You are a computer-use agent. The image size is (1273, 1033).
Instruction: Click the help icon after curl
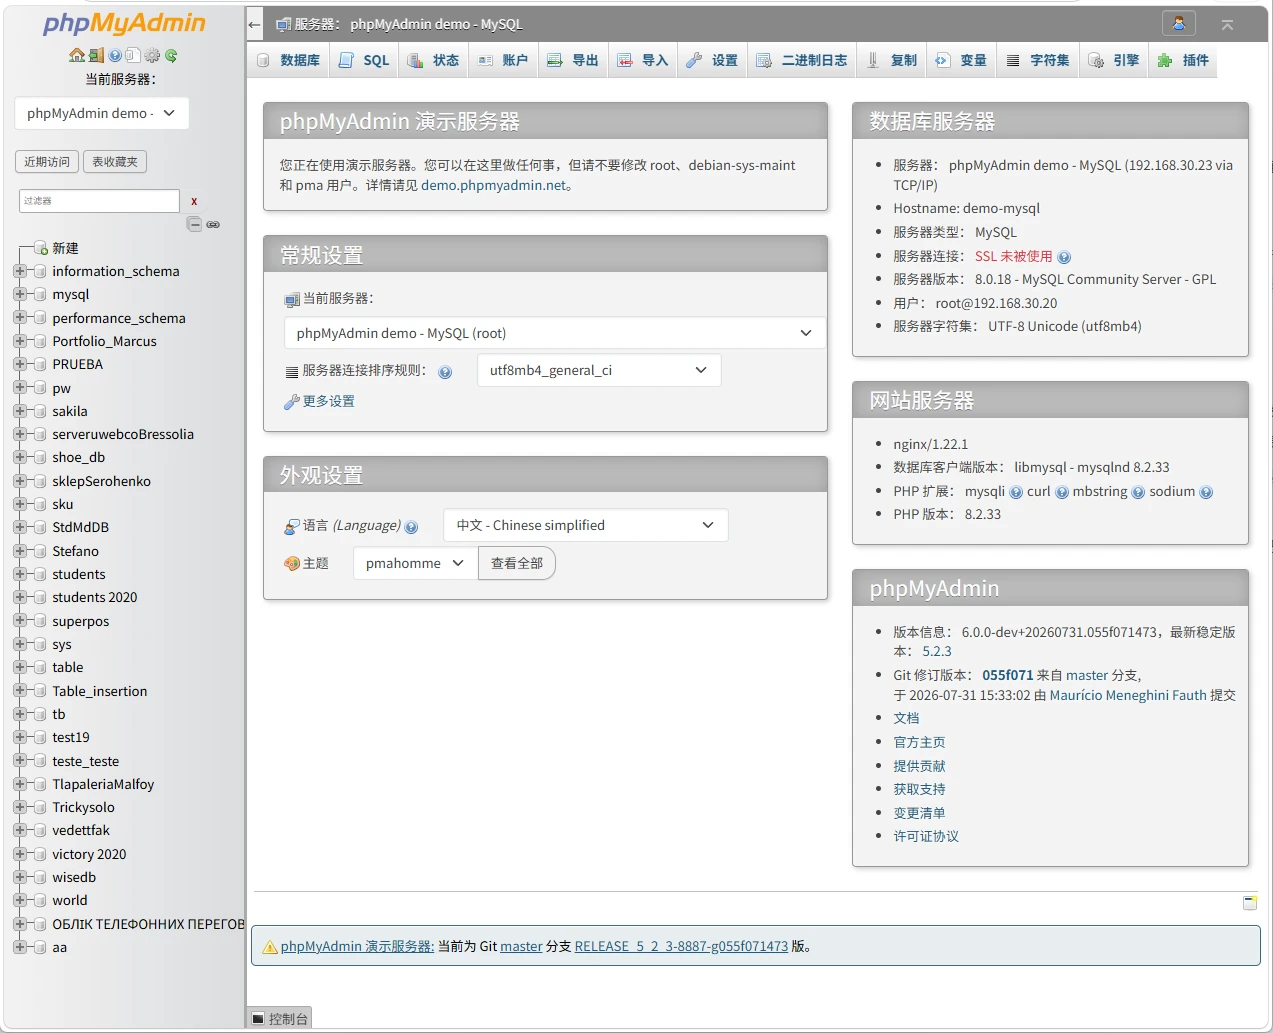(1062, 492)
